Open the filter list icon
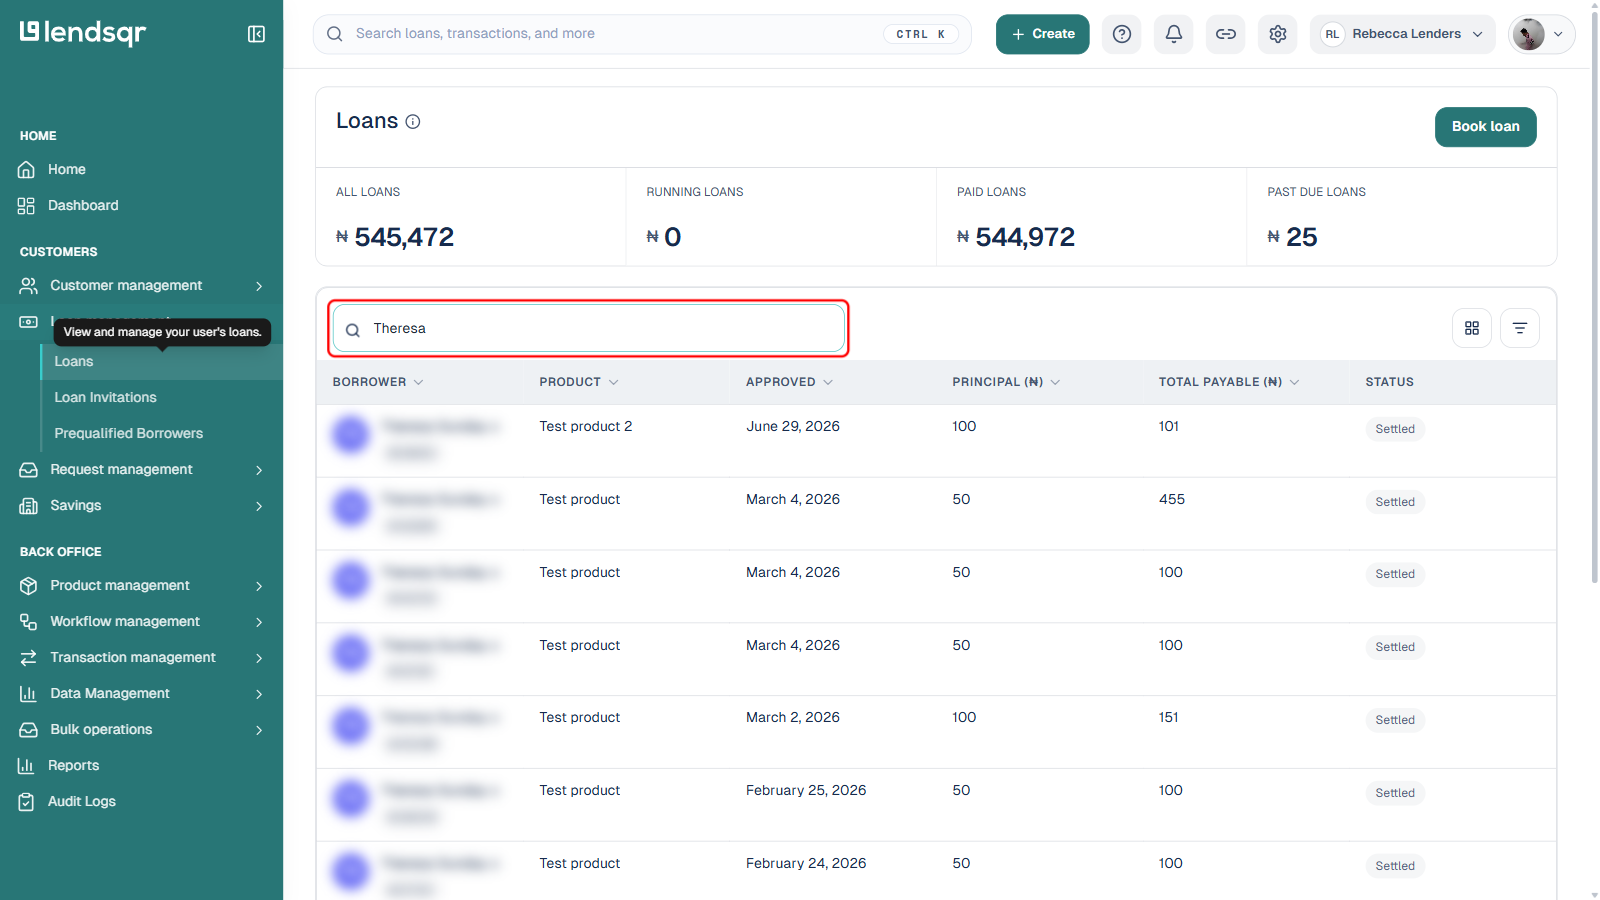 coord(1520,328)
